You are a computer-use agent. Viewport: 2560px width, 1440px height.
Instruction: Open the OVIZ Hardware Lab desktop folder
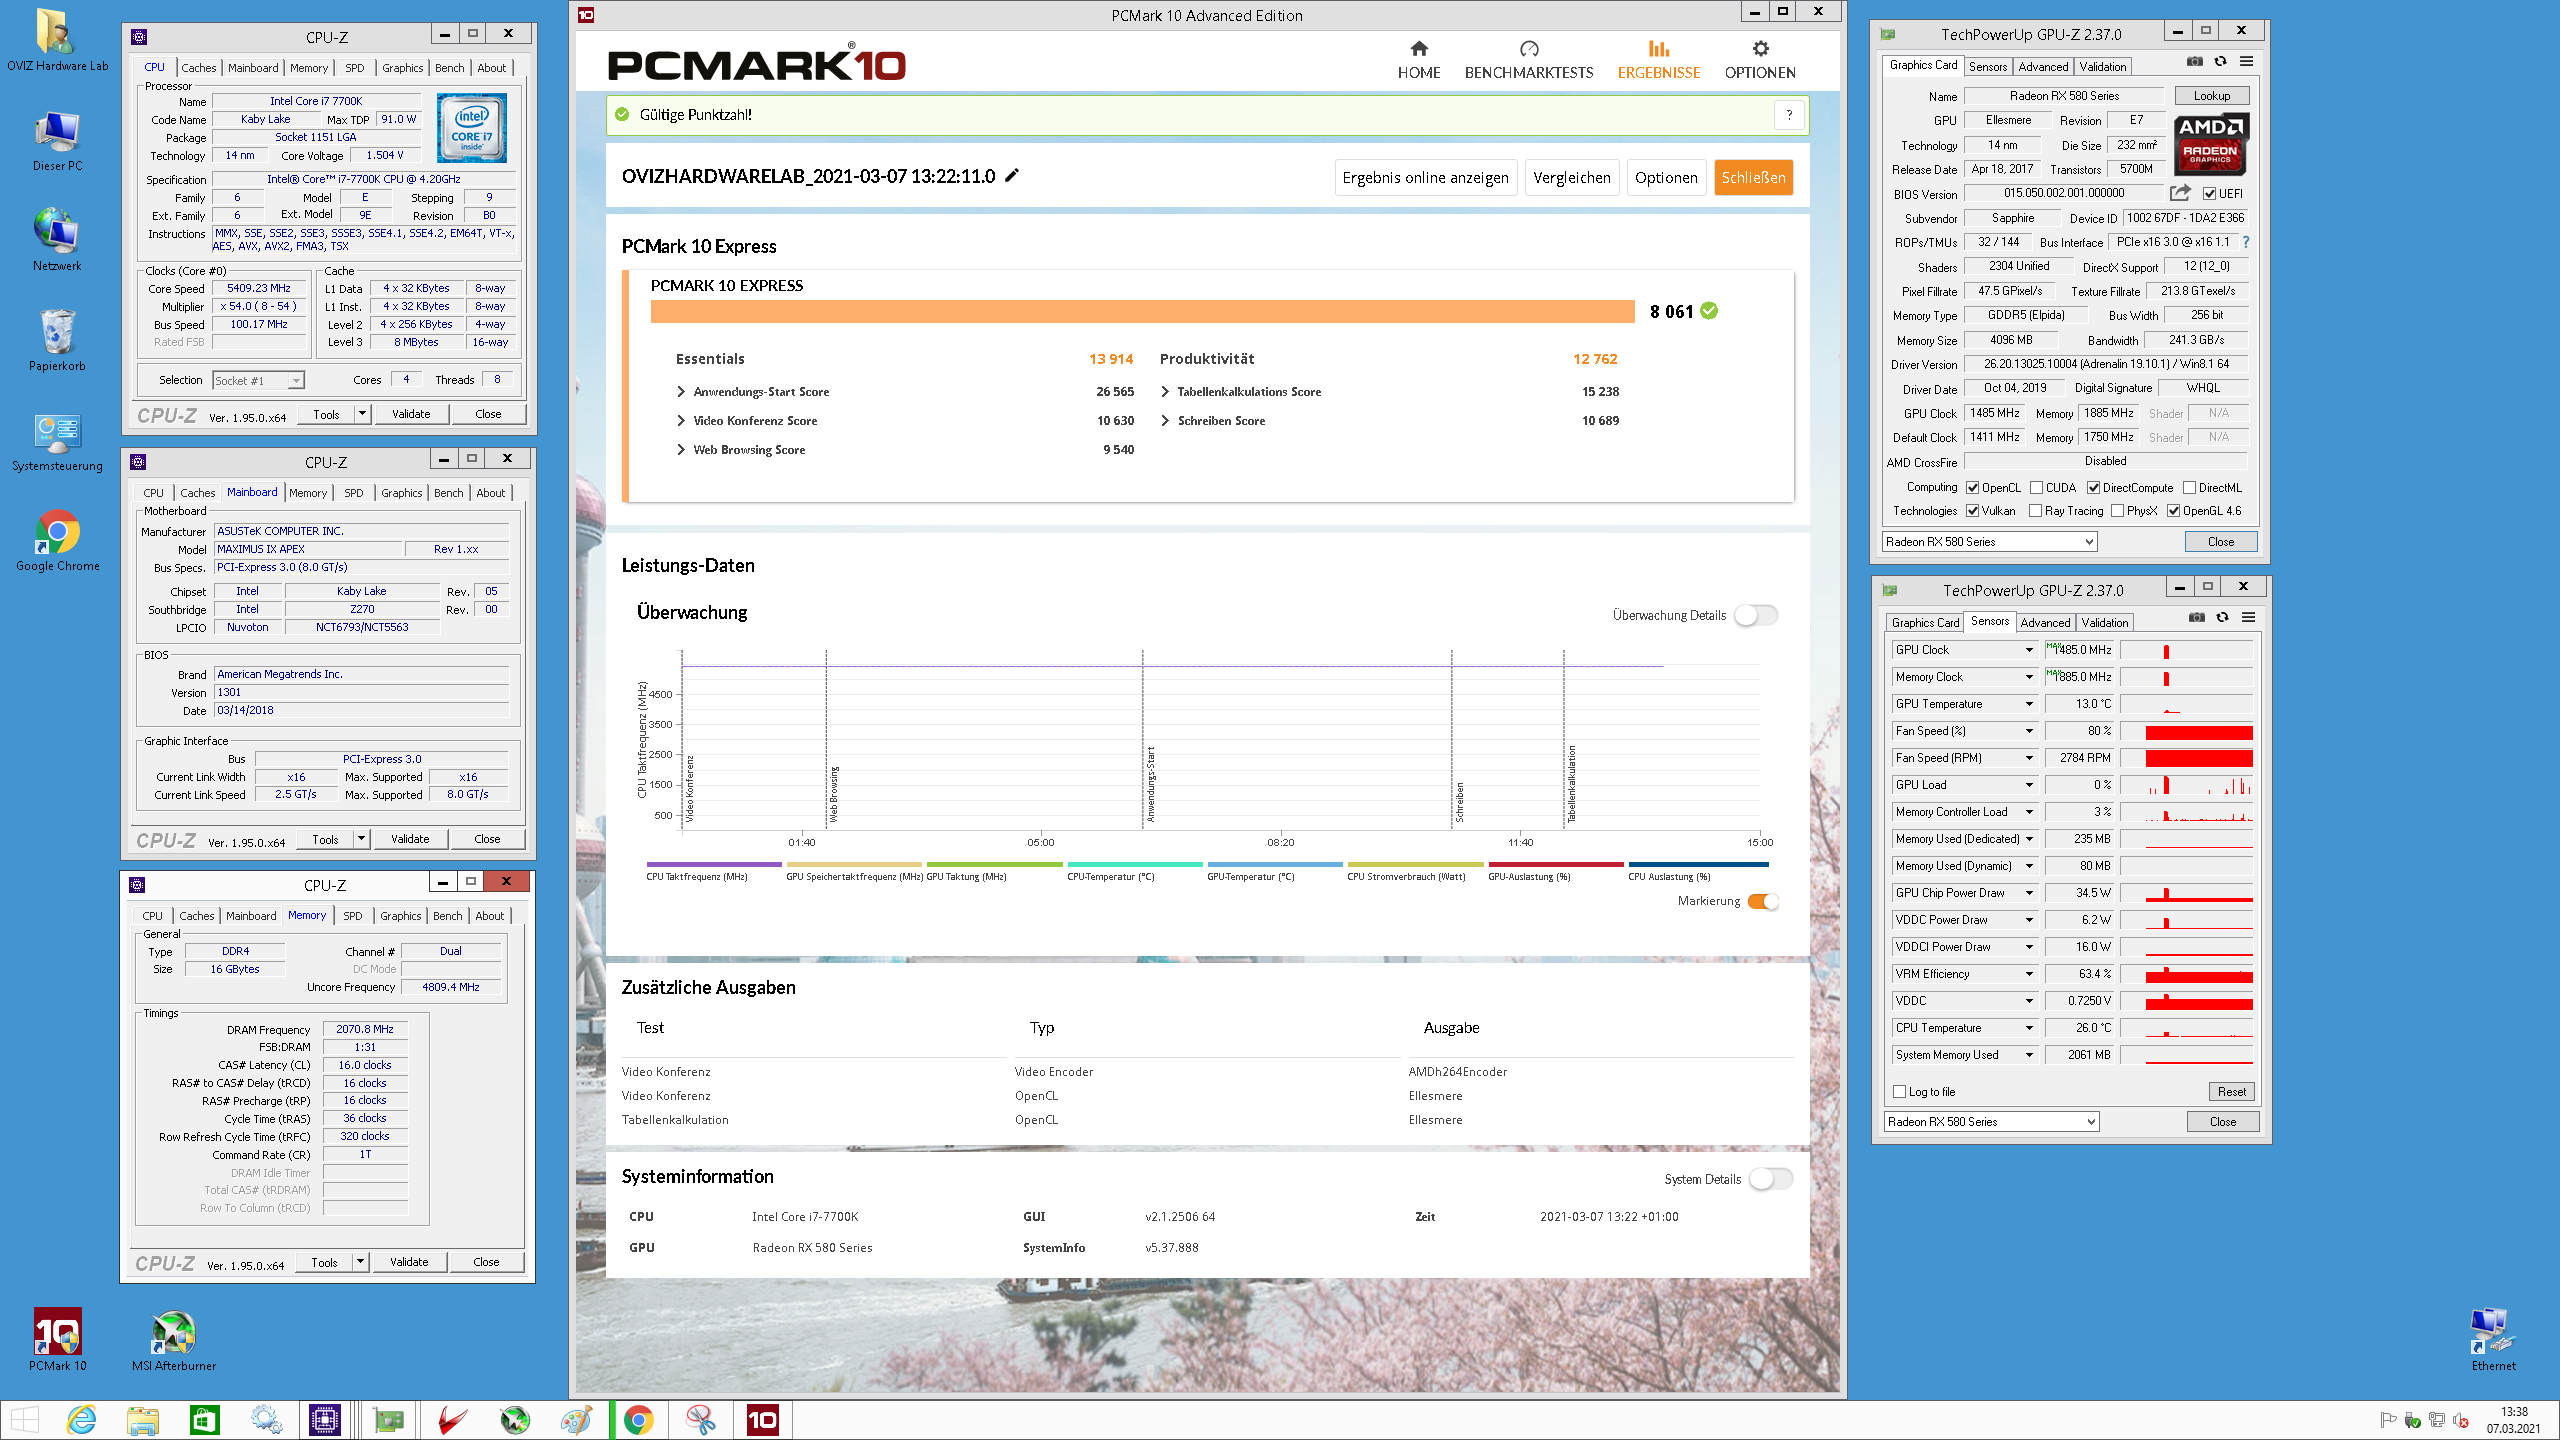tap(57, 40)
